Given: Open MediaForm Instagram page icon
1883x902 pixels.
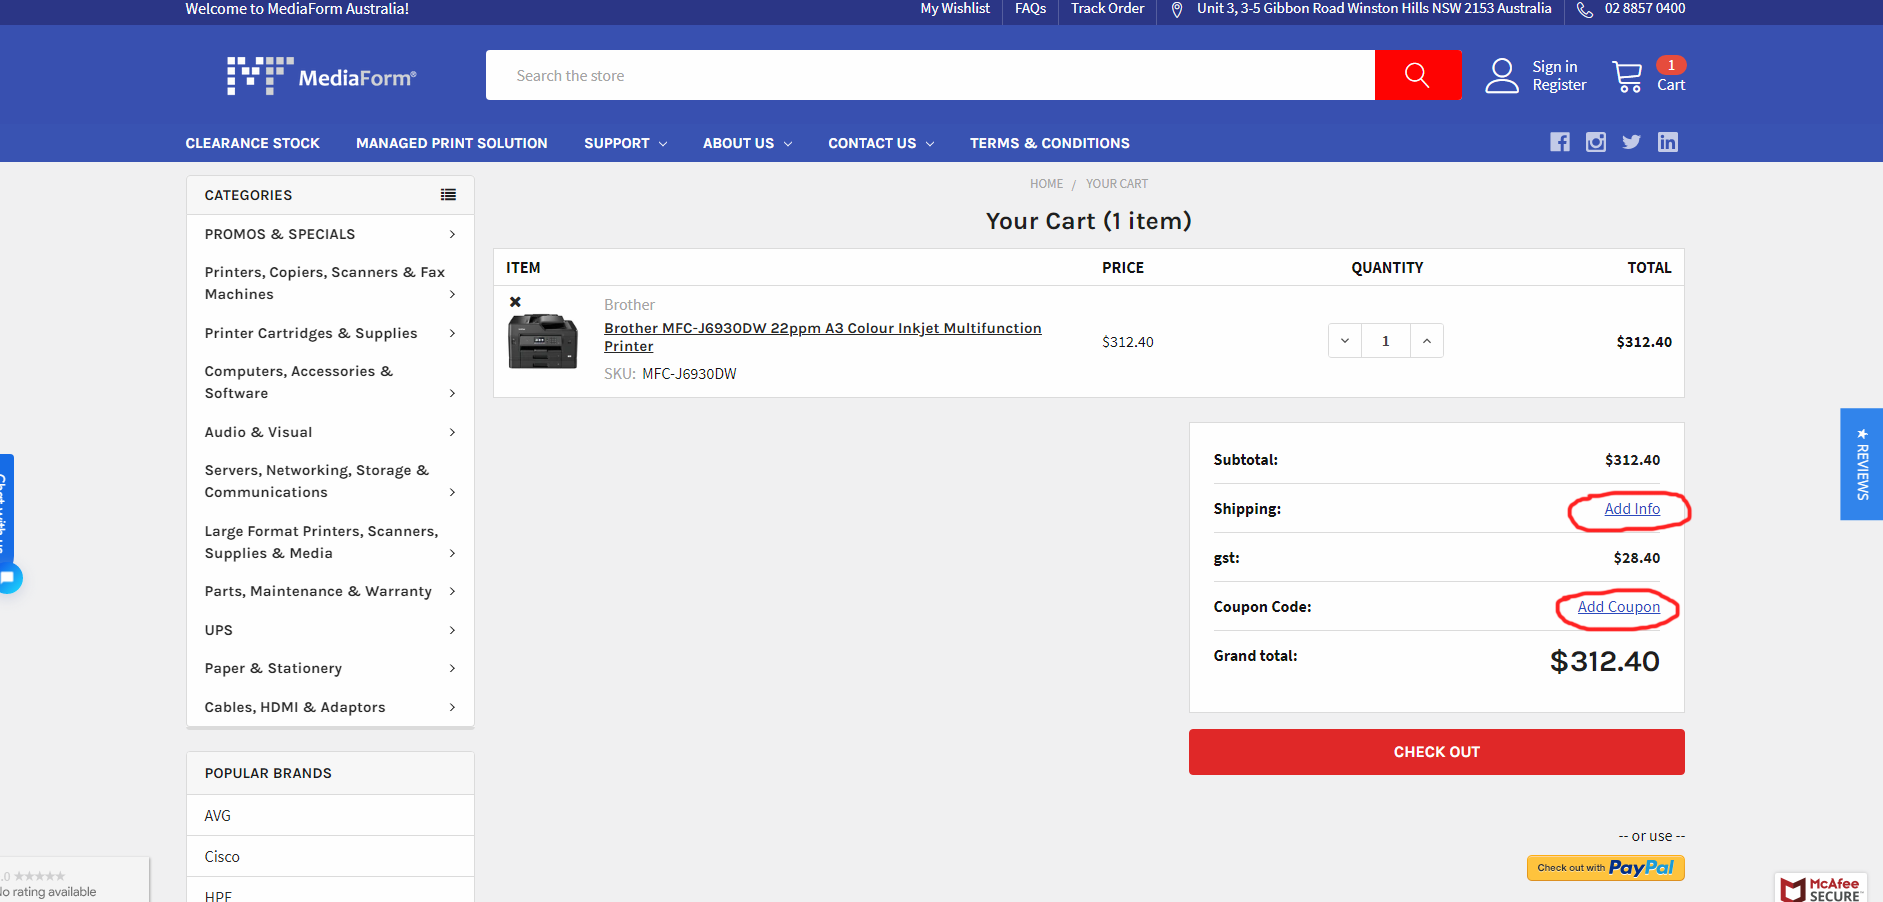Looking at the screenshot, I should (x=1596, y=142).
